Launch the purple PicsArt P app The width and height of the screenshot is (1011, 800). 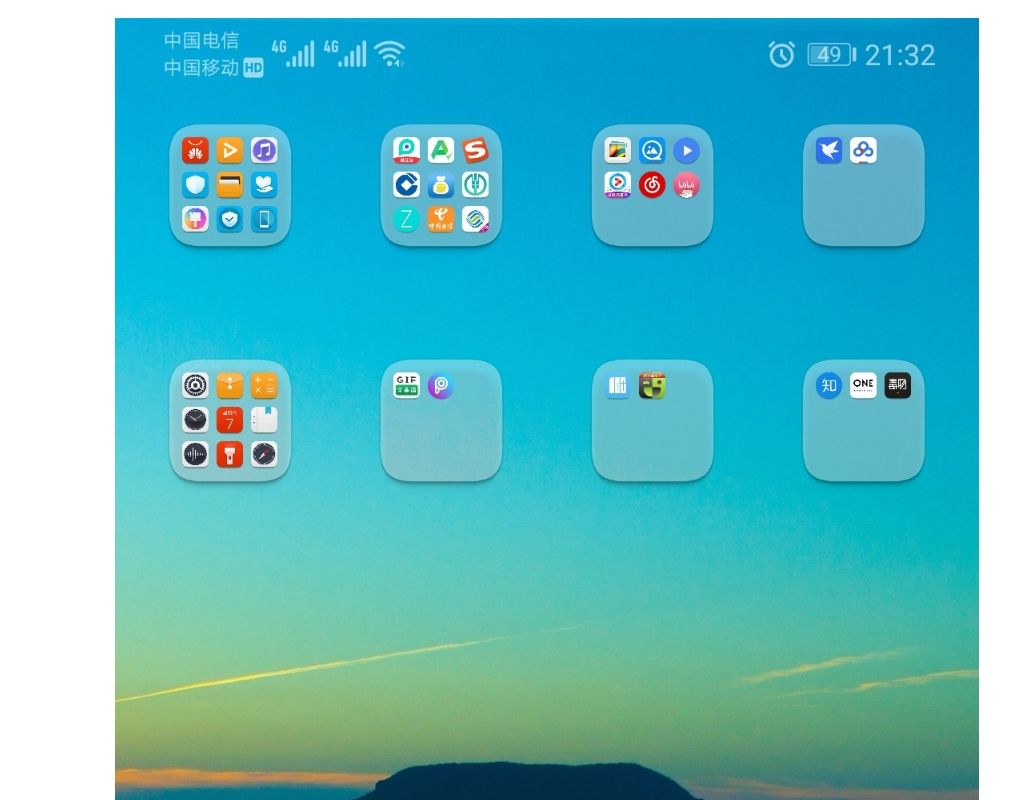pos(441,385)
